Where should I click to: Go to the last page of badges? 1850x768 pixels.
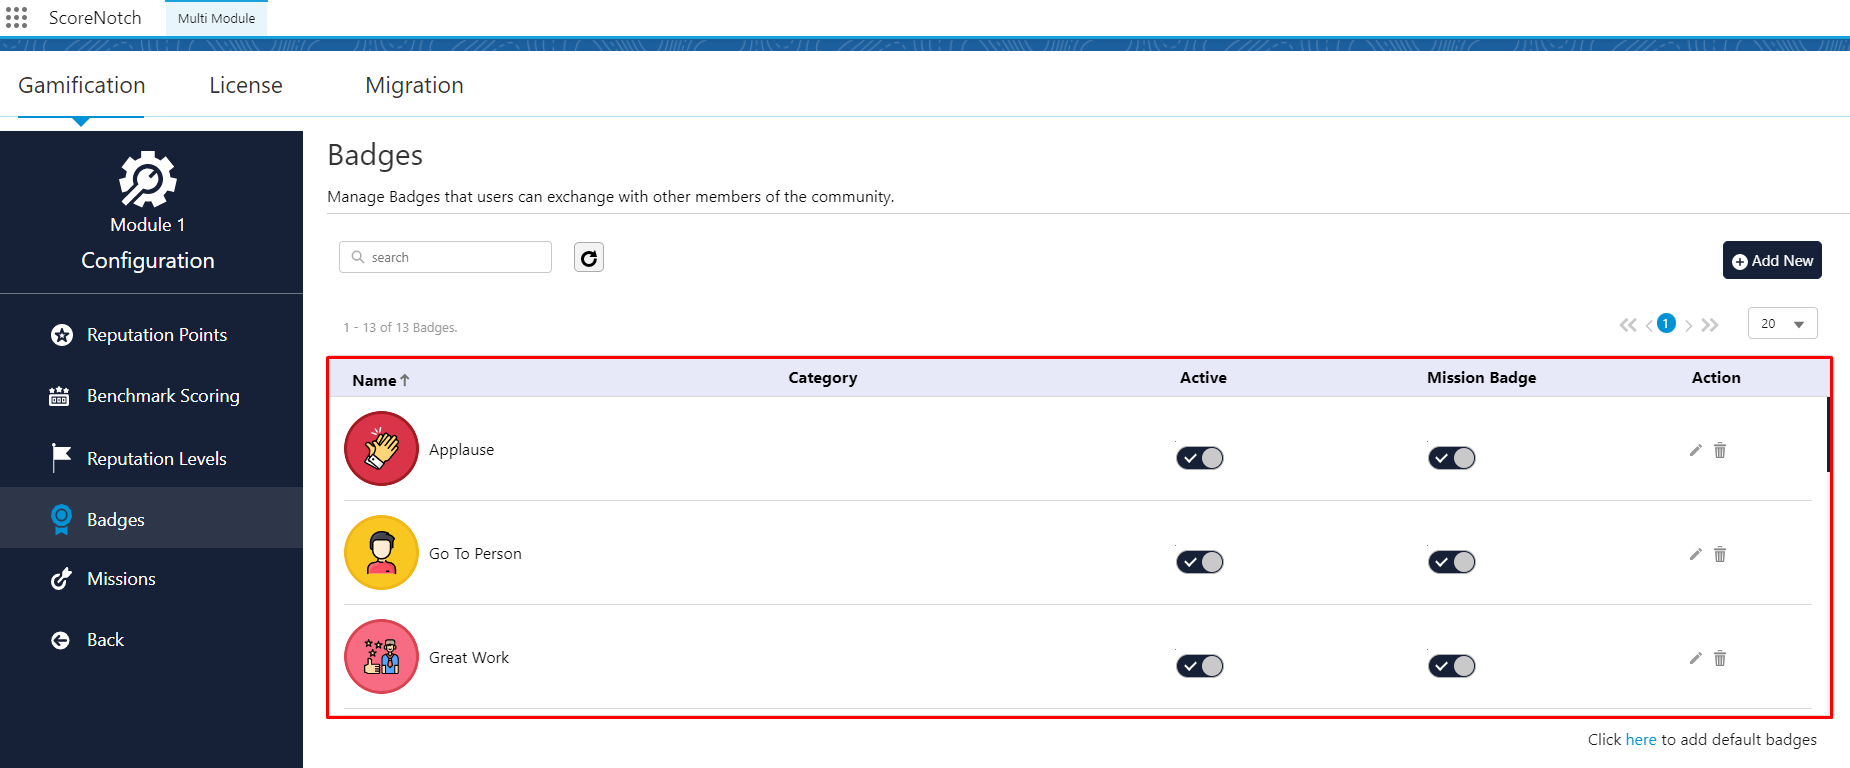pos(1710,325)
